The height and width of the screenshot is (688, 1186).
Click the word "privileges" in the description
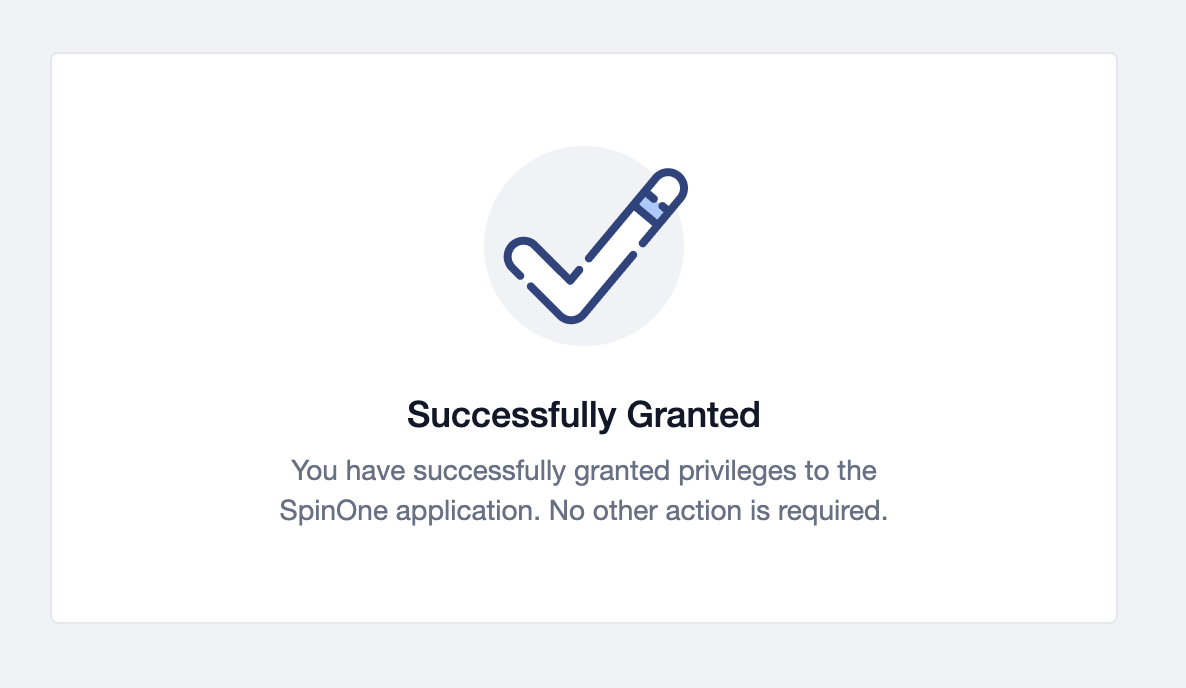(x=767, y=470)
